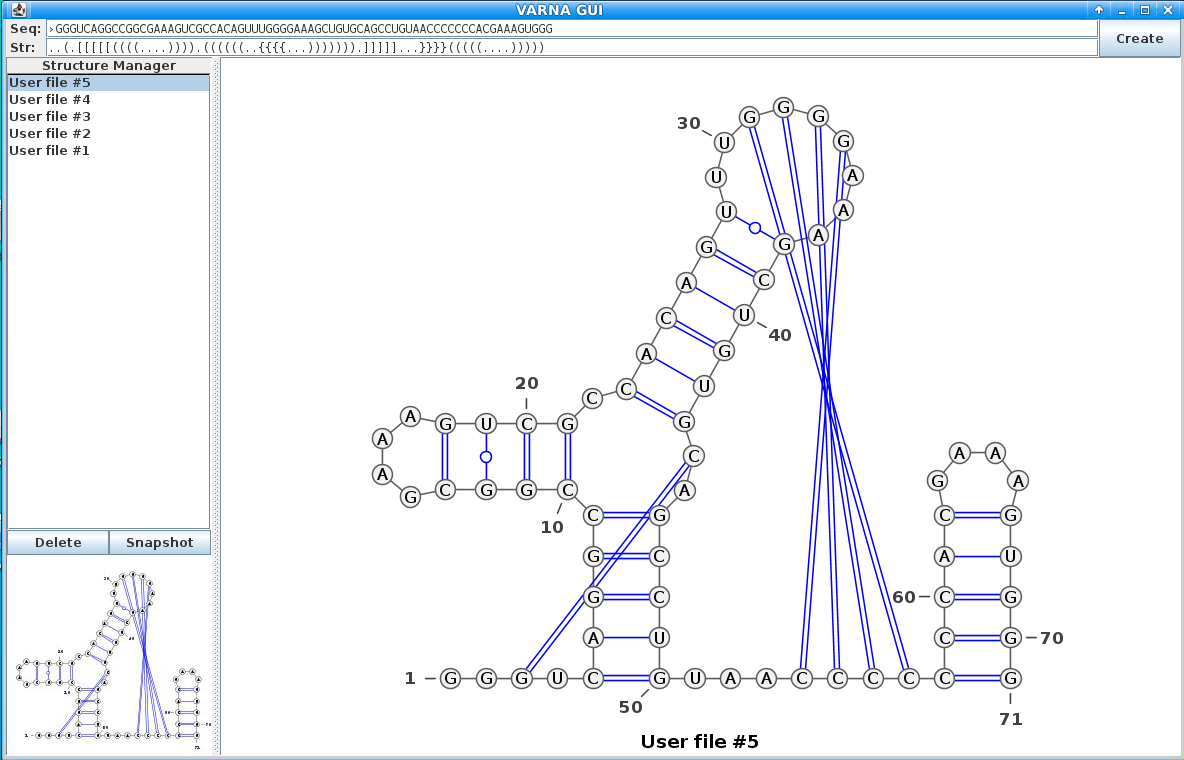Click the C nucleotide labeled 60
This screenshot has height=760, width=1184.
(x=944, y=597)
